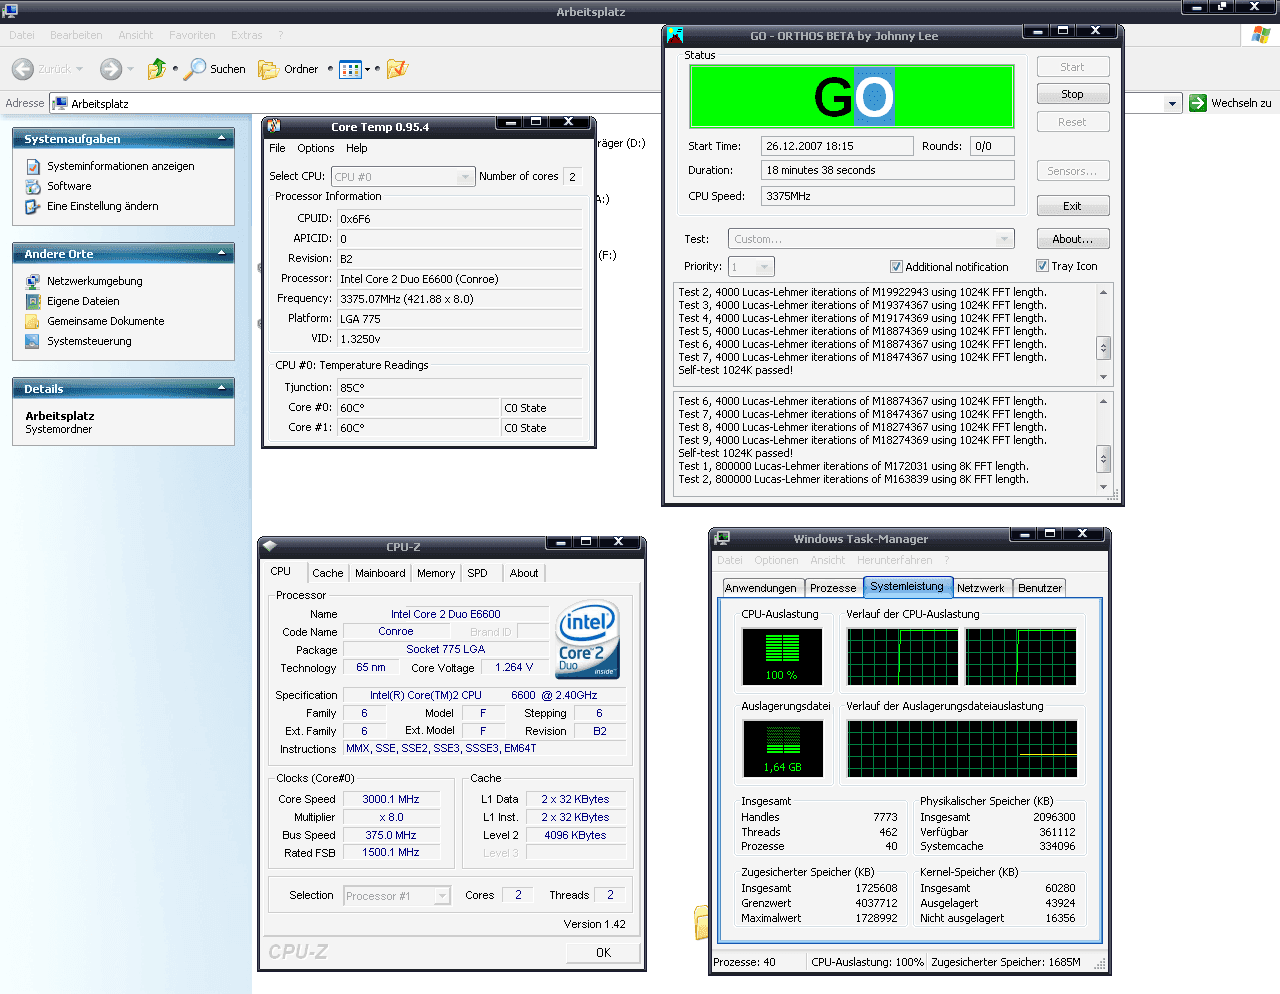Click Systeminformationen anzeigen icon
Viewport: 1280px width, 994px height.
(33, 166)
